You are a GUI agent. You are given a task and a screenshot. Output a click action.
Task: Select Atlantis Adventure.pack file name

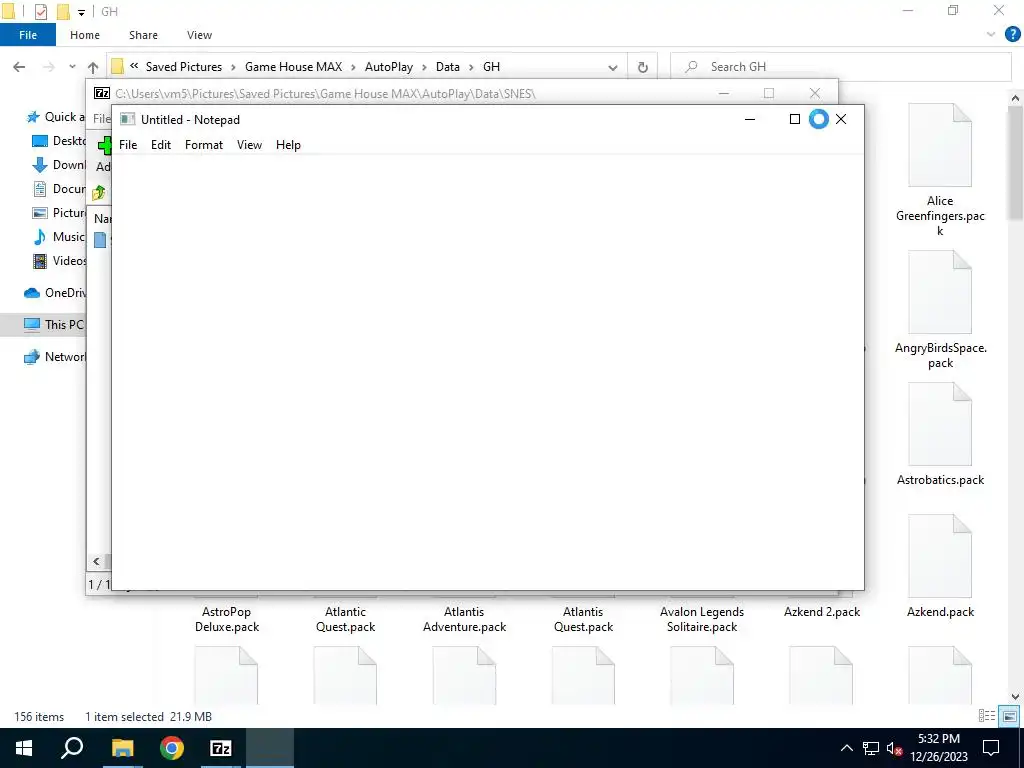pos(464,619)
